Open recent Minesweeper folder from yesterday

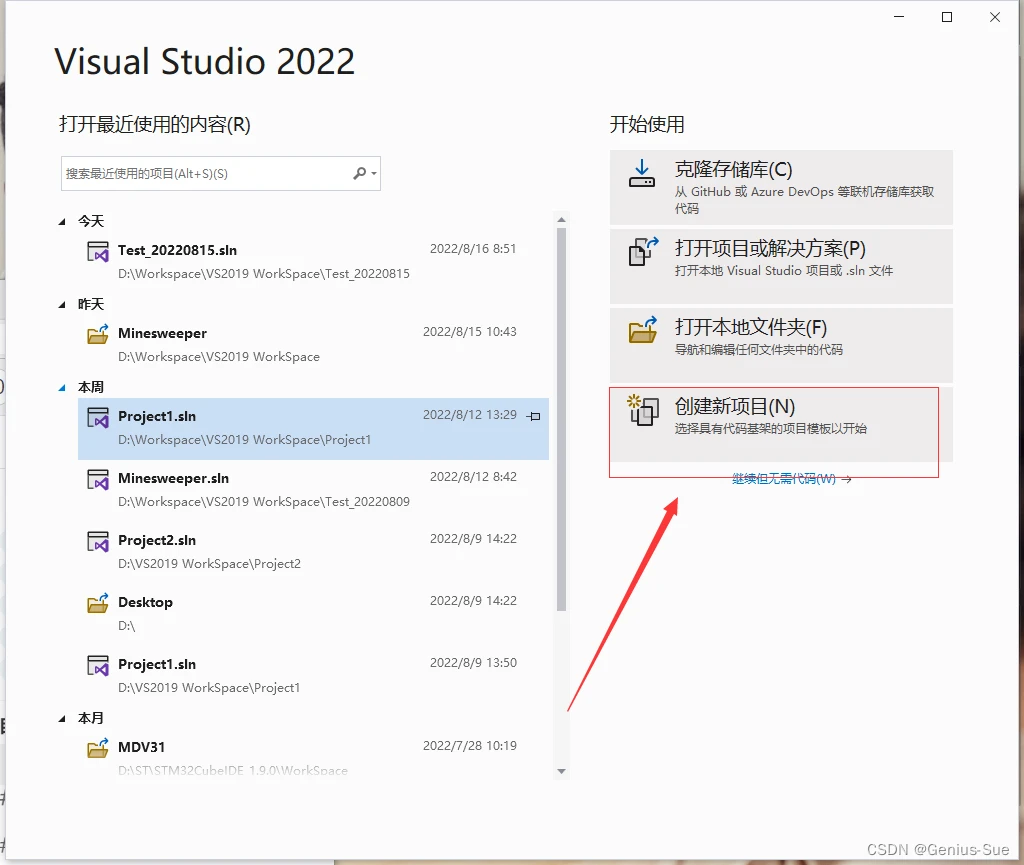click(313, 345)
